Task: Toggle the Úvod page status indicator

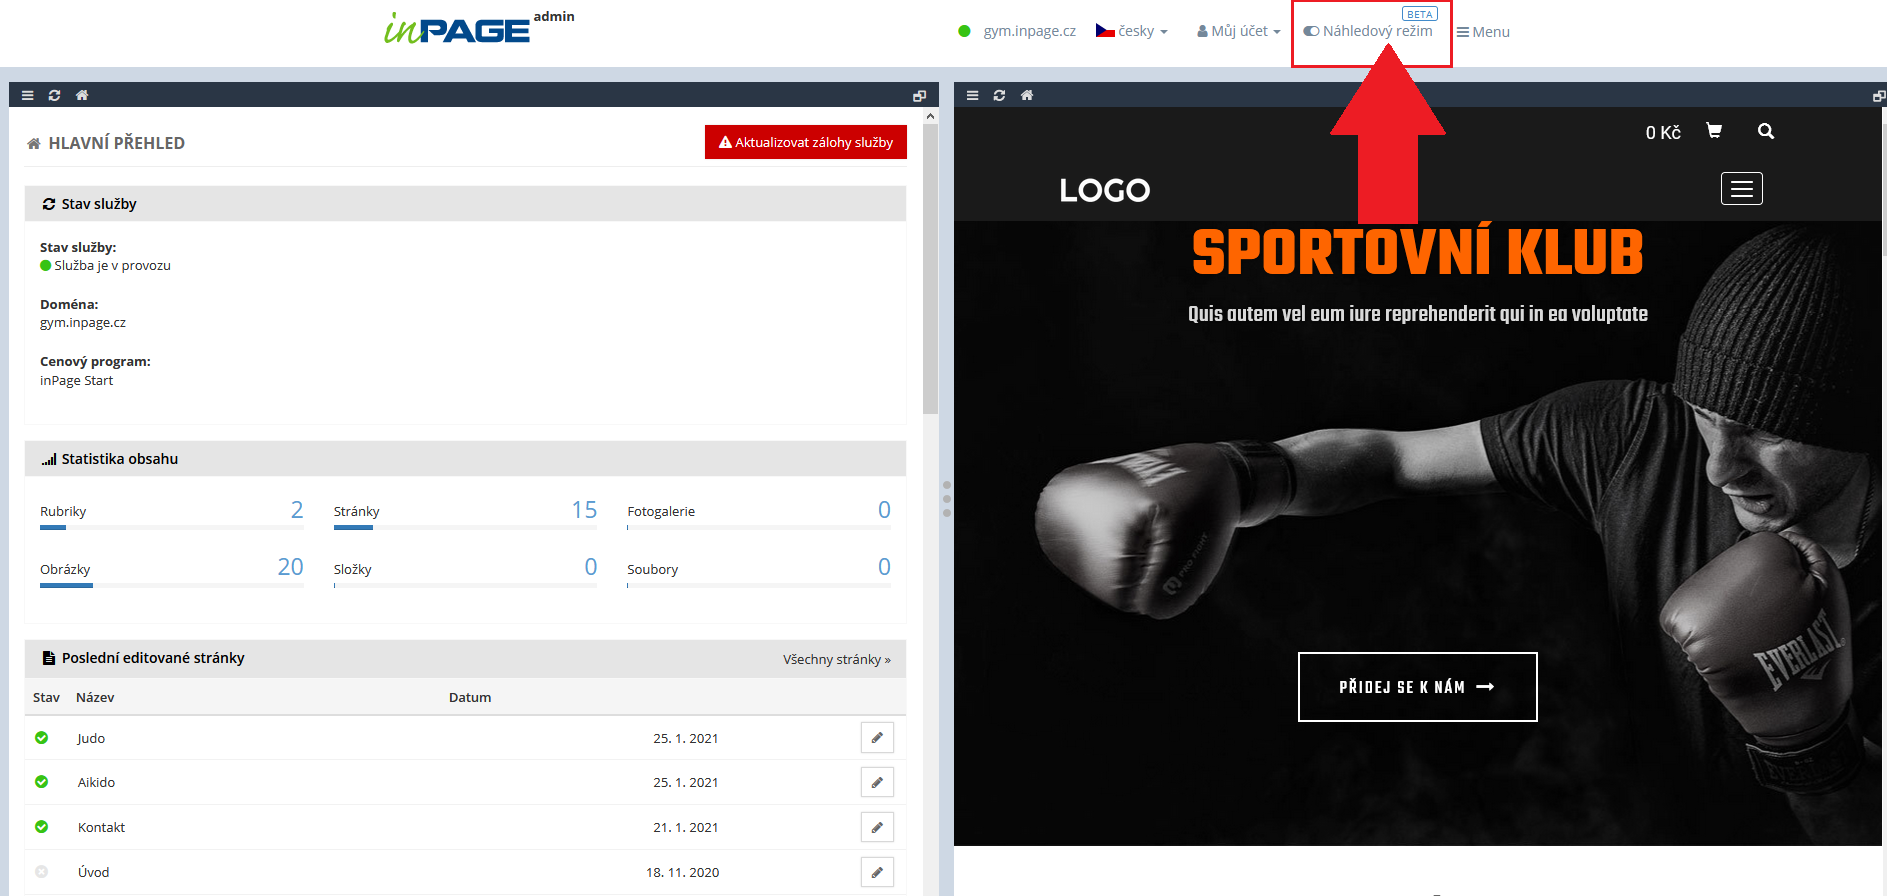Action: [42, 872]
